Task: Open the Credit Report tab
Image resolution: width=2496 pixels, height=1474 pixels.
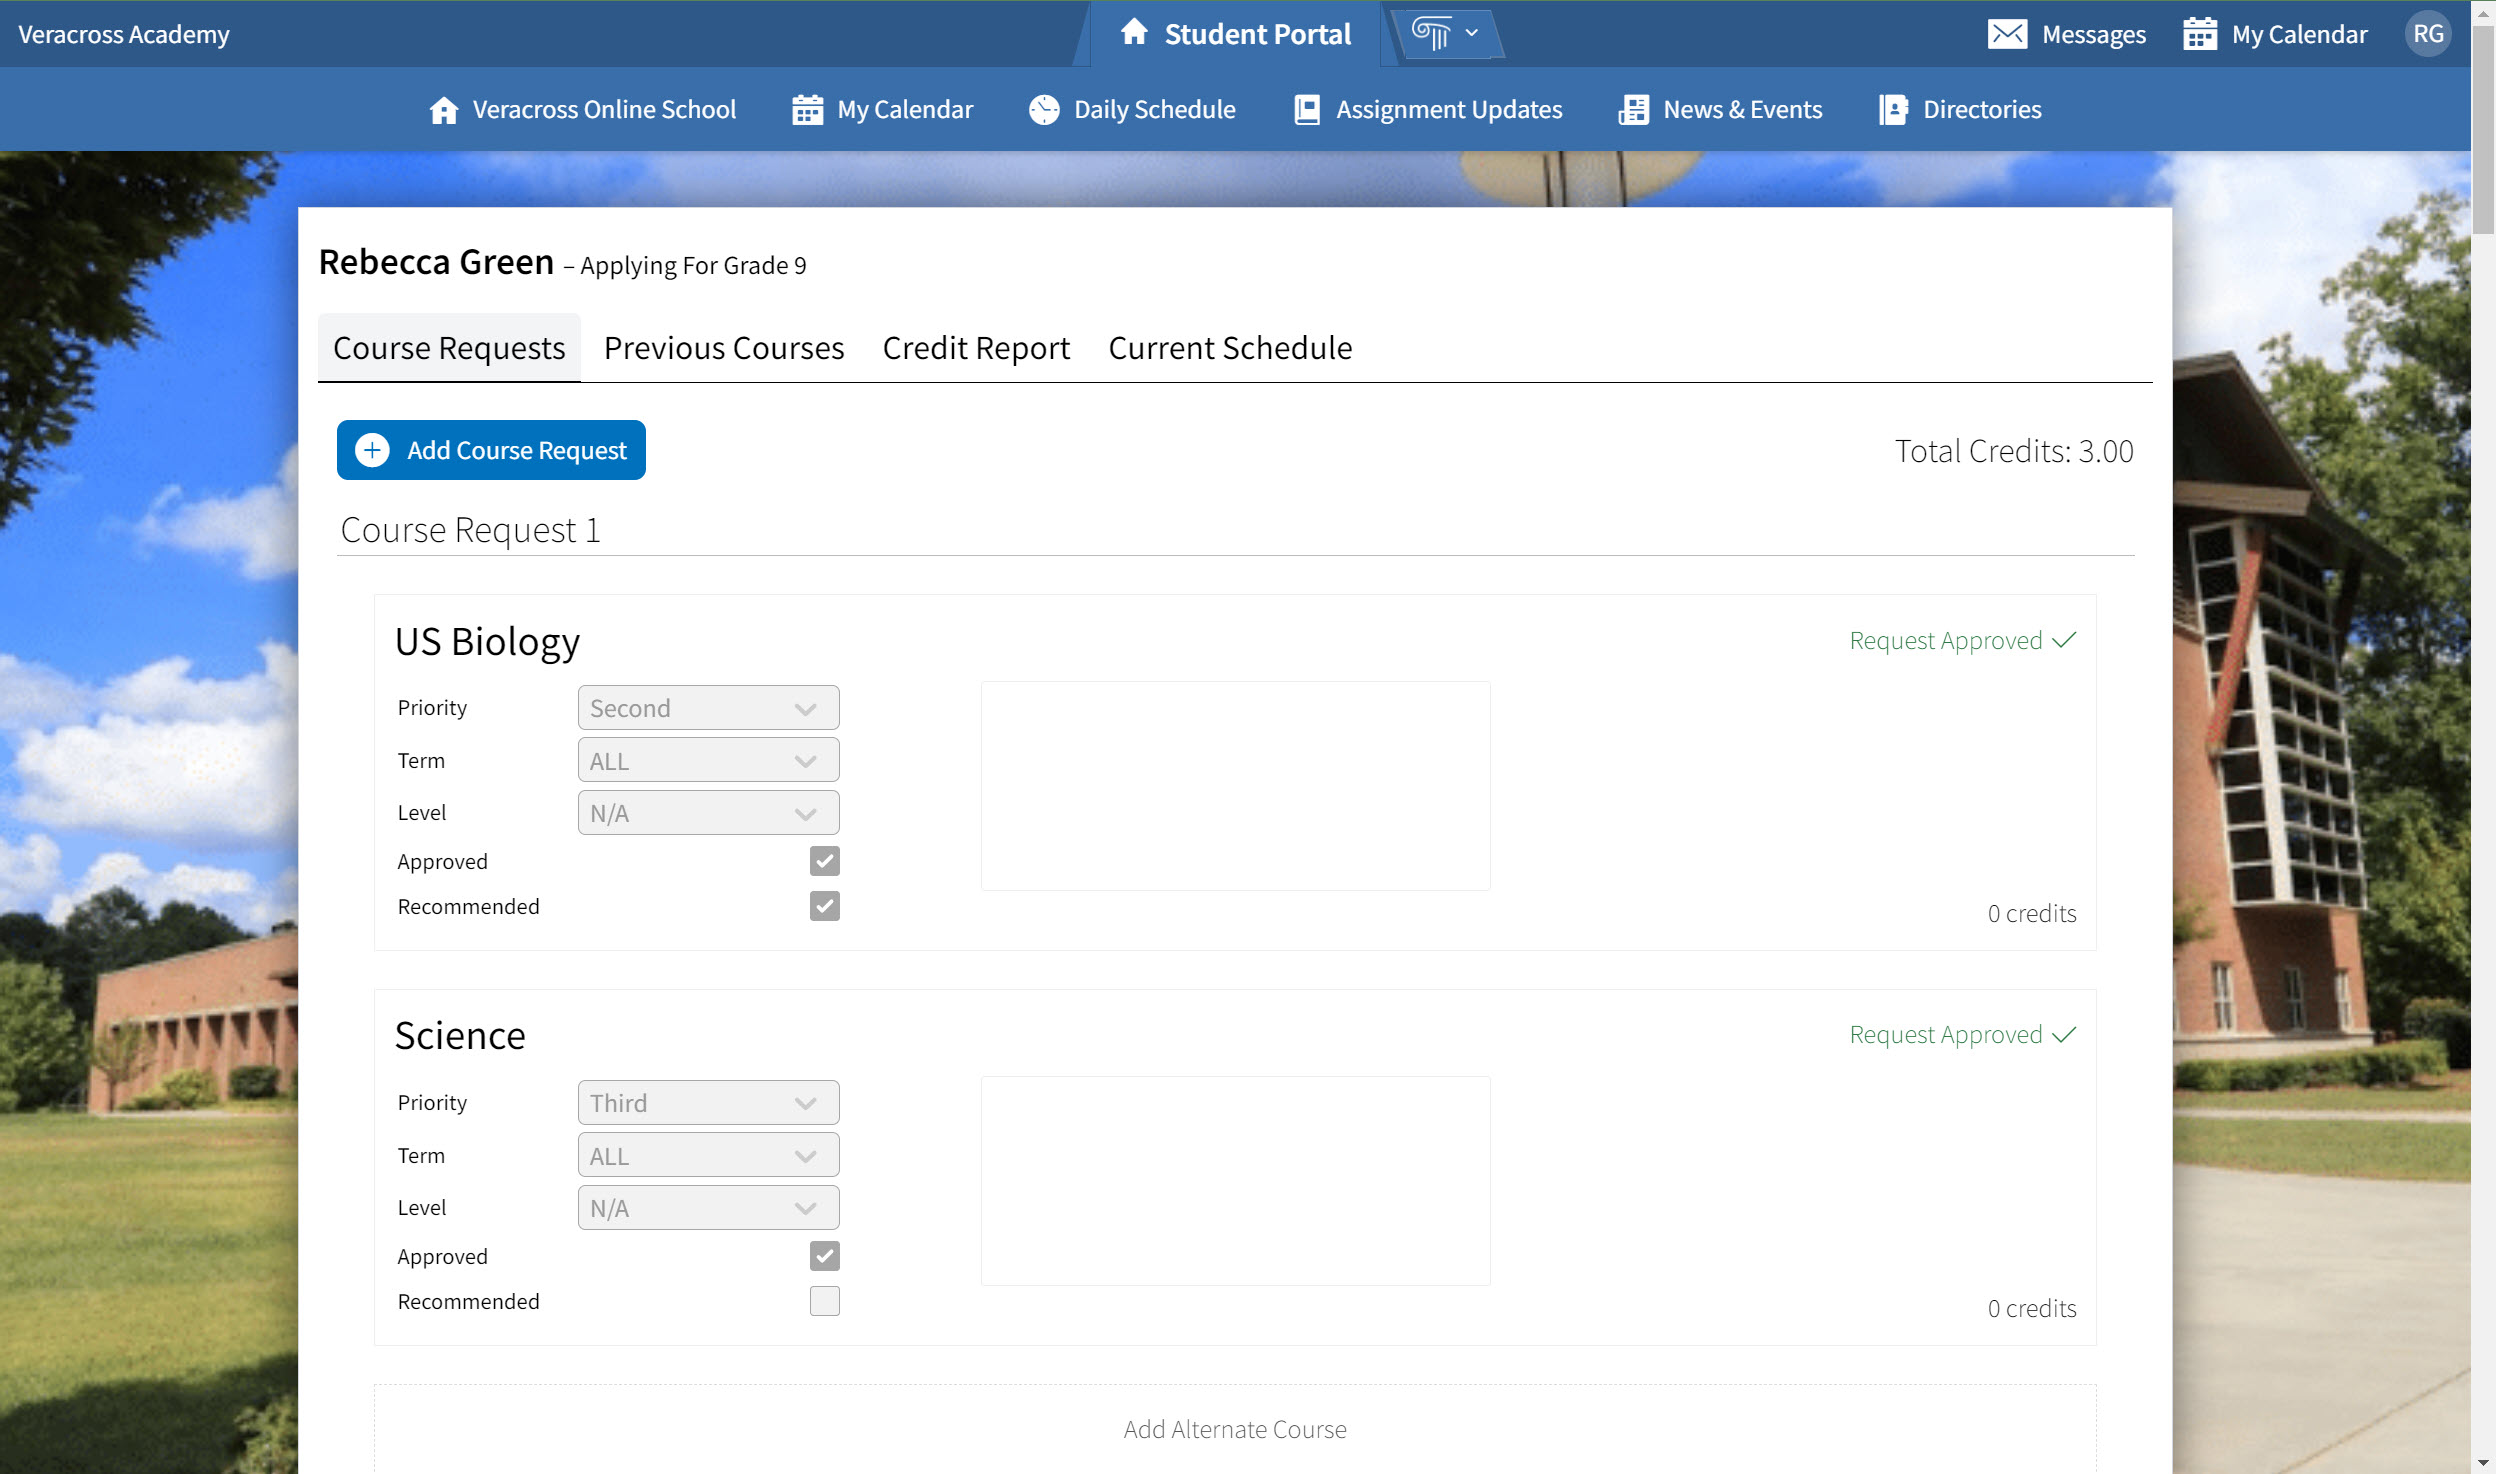Action: tap(975, 348)
